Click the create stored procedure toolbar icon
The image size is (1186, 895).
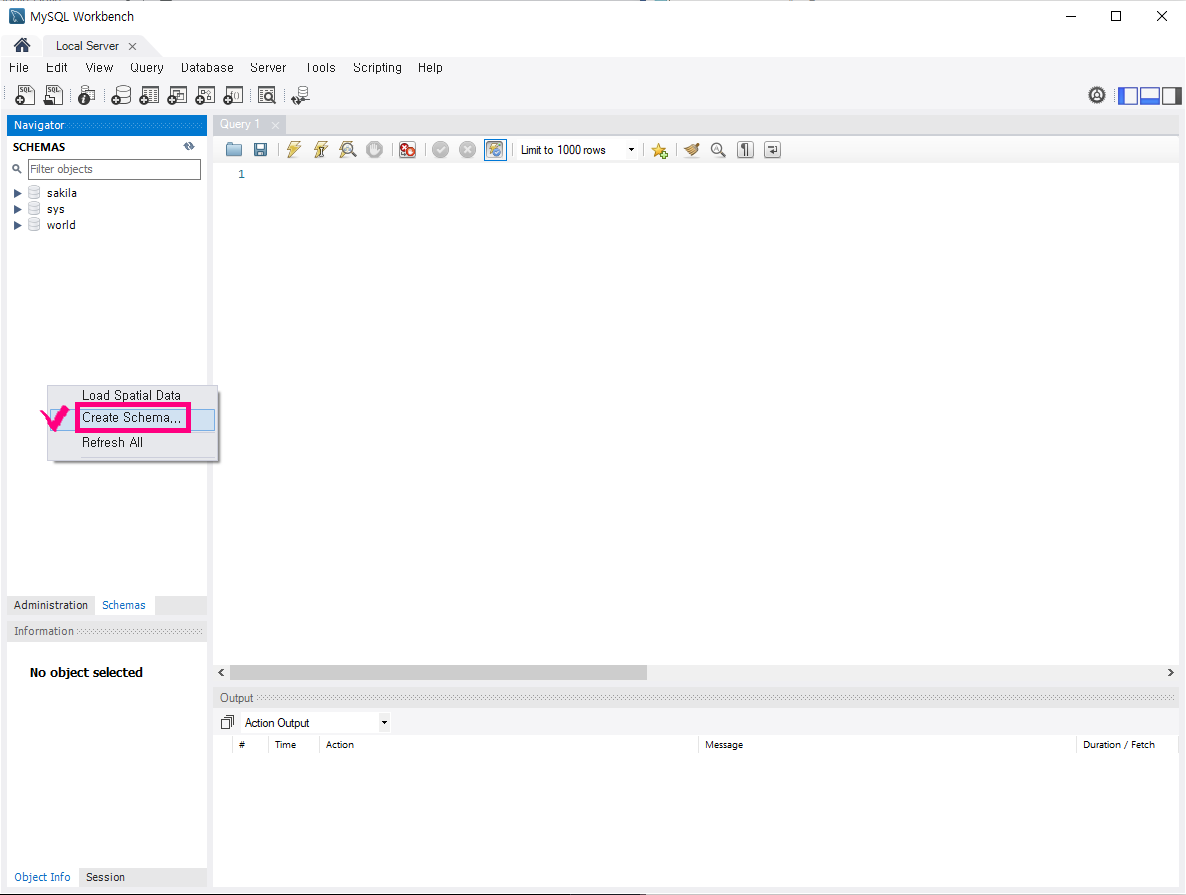click(205, 95)
